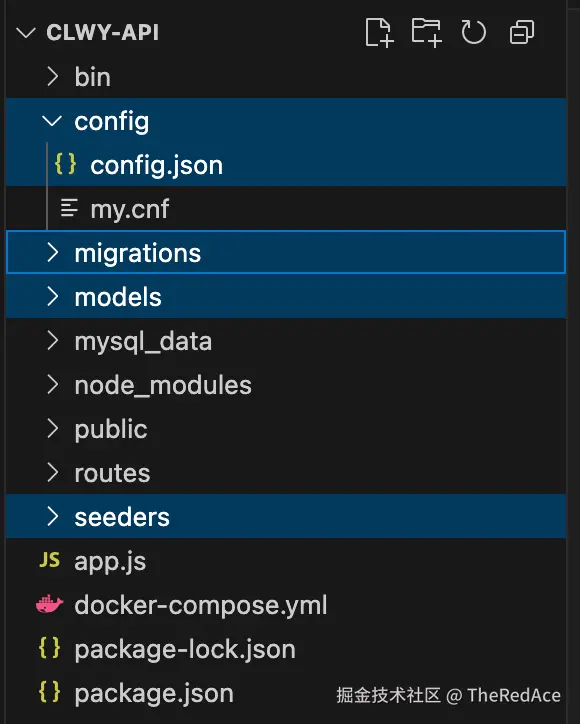This screenshot has width=580, height=724.
Task: Collapse the CLWY-API root section
Action: [25, 33]
